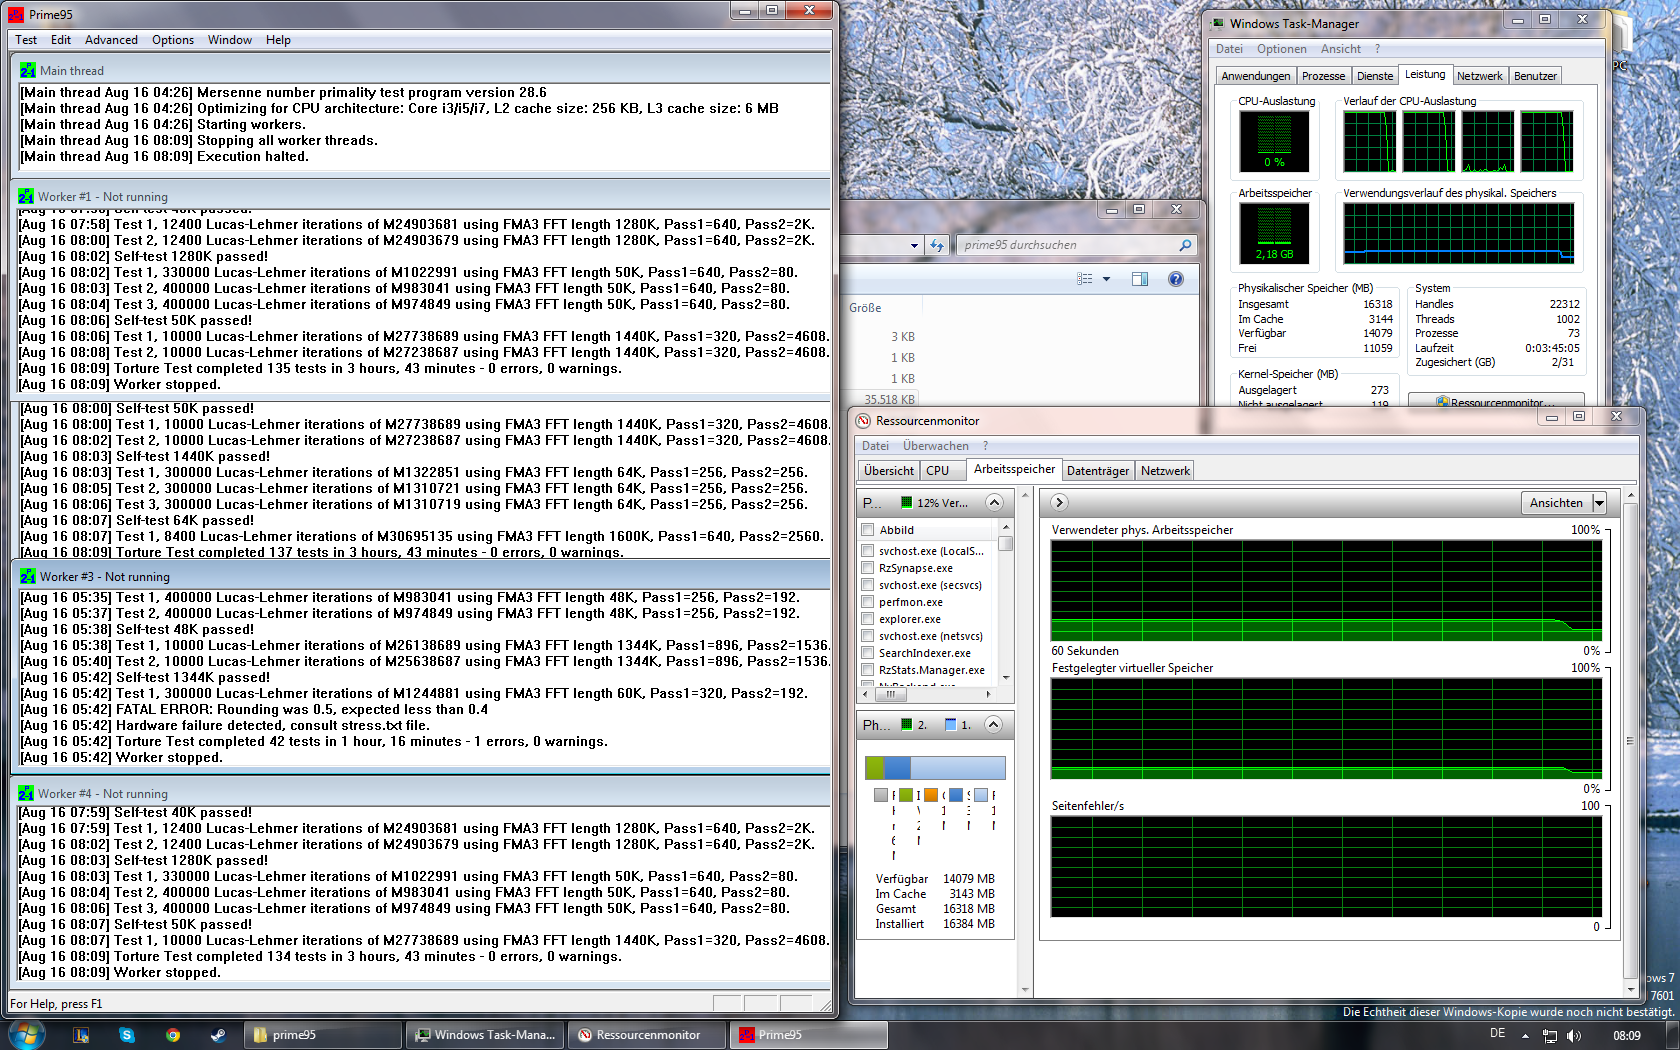Switch to Task-Manager Dienste tab
This screenshot has height=1050, width=1680.
click(1375, 76)
